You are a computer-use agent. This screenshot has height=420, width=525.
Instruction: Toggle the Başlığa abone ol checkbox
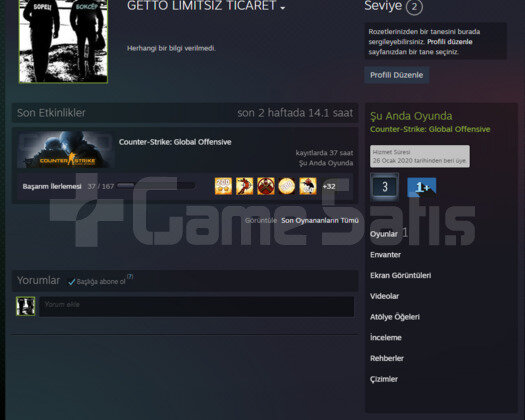click(x=71, y=282)
